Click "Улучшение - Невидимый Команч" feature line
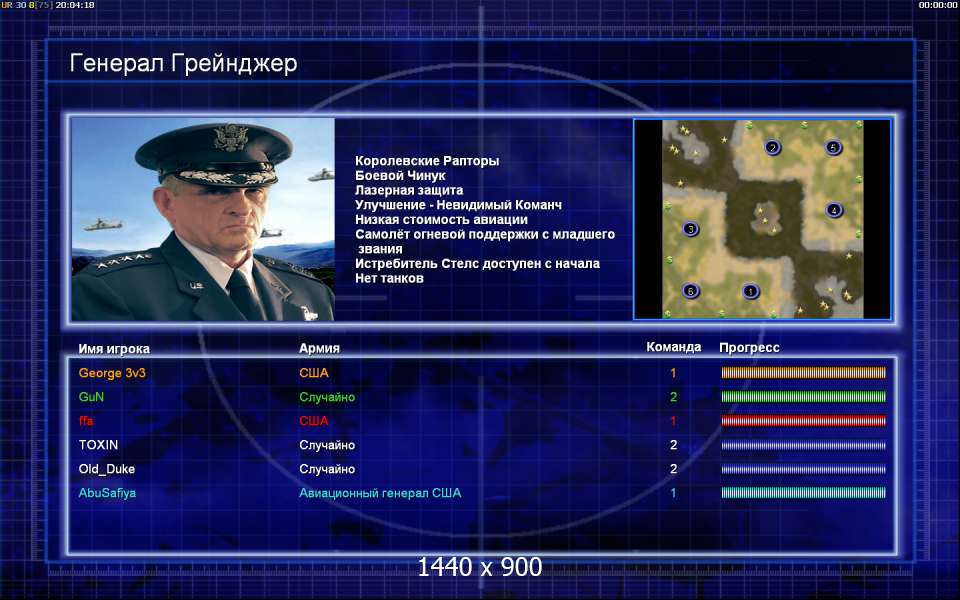Image resolution: width=960 pixels, height=600 pixels. coord(459,205)
